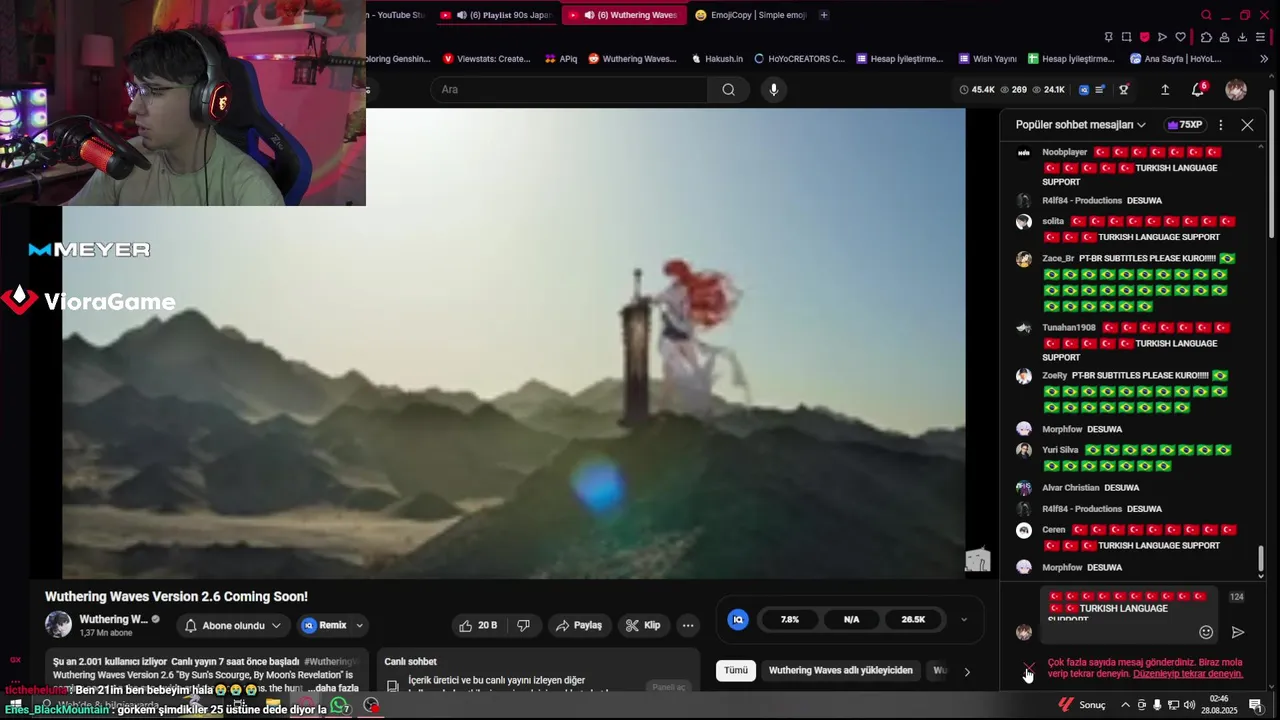The height and width of the screenshot is (720, 1280).
Task: Switch to the Playlist 90s Japan tab
Action: click(497, 15)
